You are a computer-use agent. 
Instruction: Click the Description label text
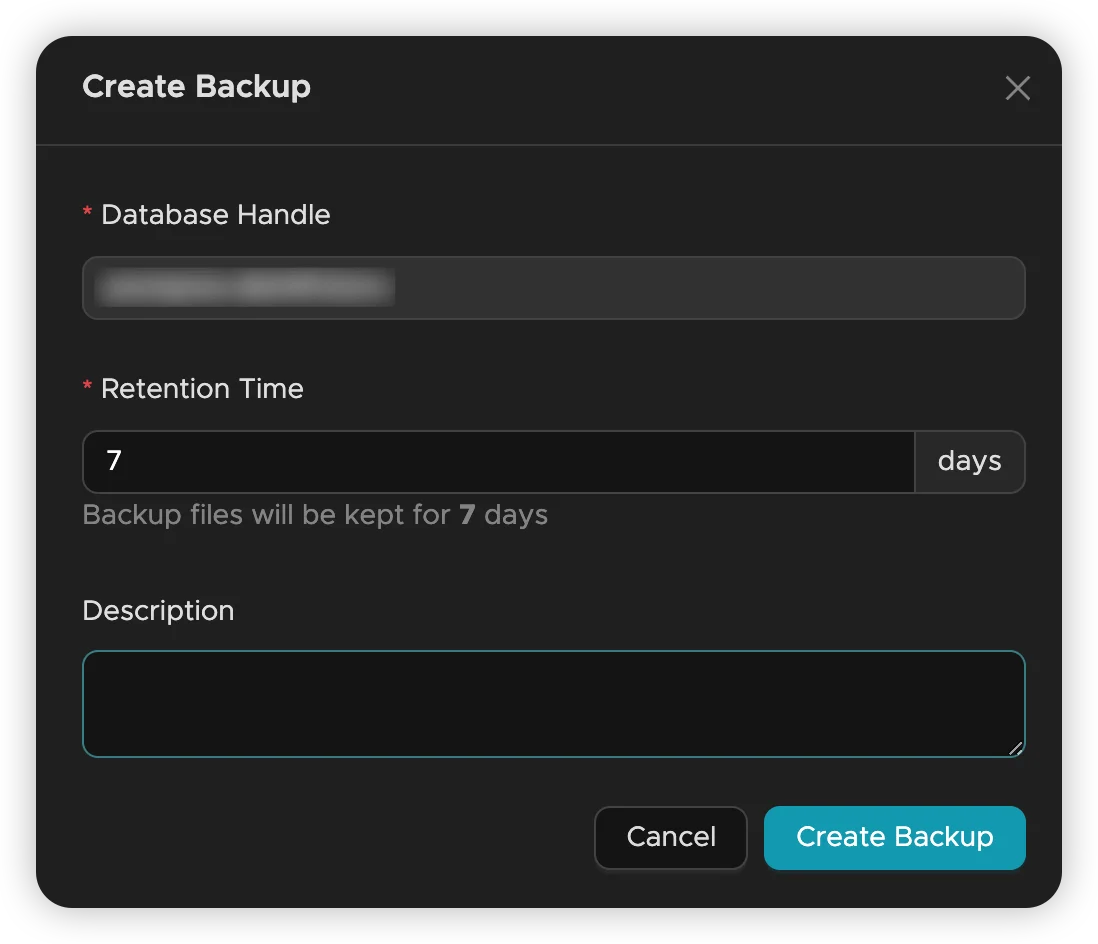[x=158, y=610]
